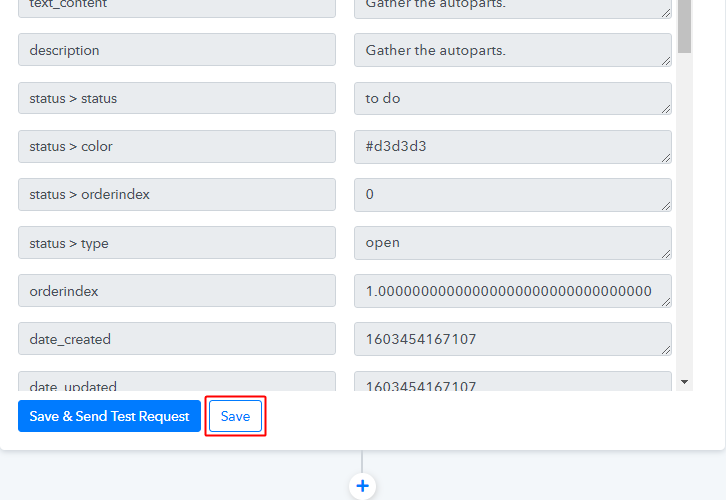The height and width of the screenshot is (500, 726).
Task: Select the 'date_created' label field
Action: point(177,339)
